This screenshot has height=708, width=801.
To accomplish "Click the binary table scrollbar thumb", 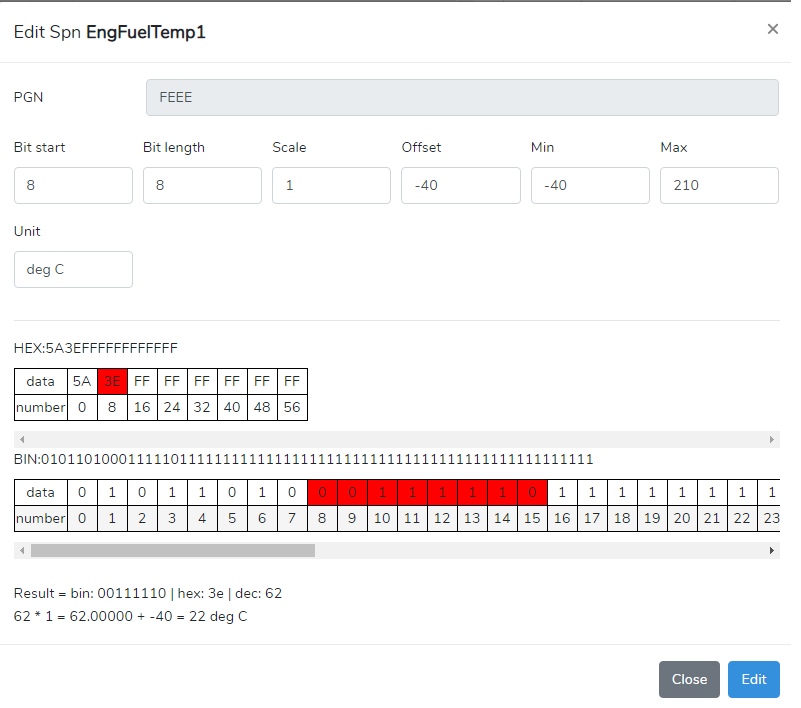I will click(x=172, y=551).
